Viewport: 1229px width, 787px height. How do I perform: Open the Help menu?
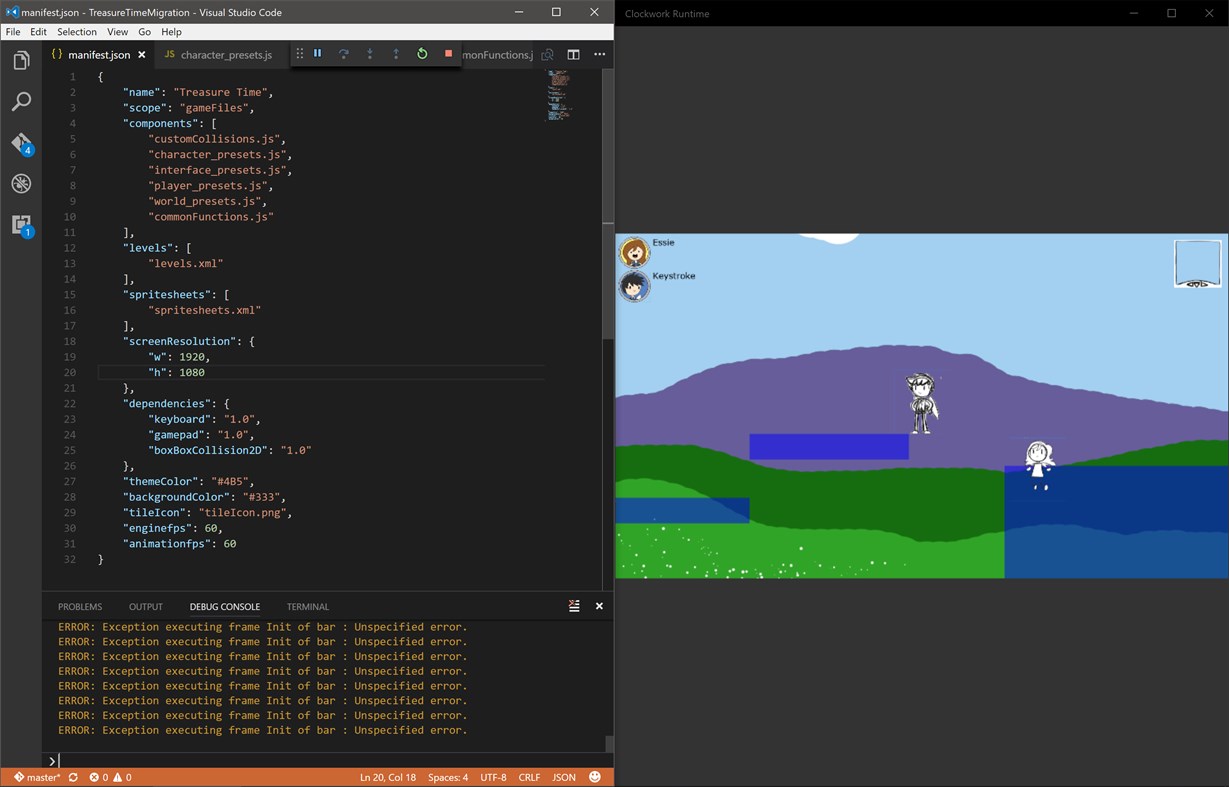pos(171,32)
